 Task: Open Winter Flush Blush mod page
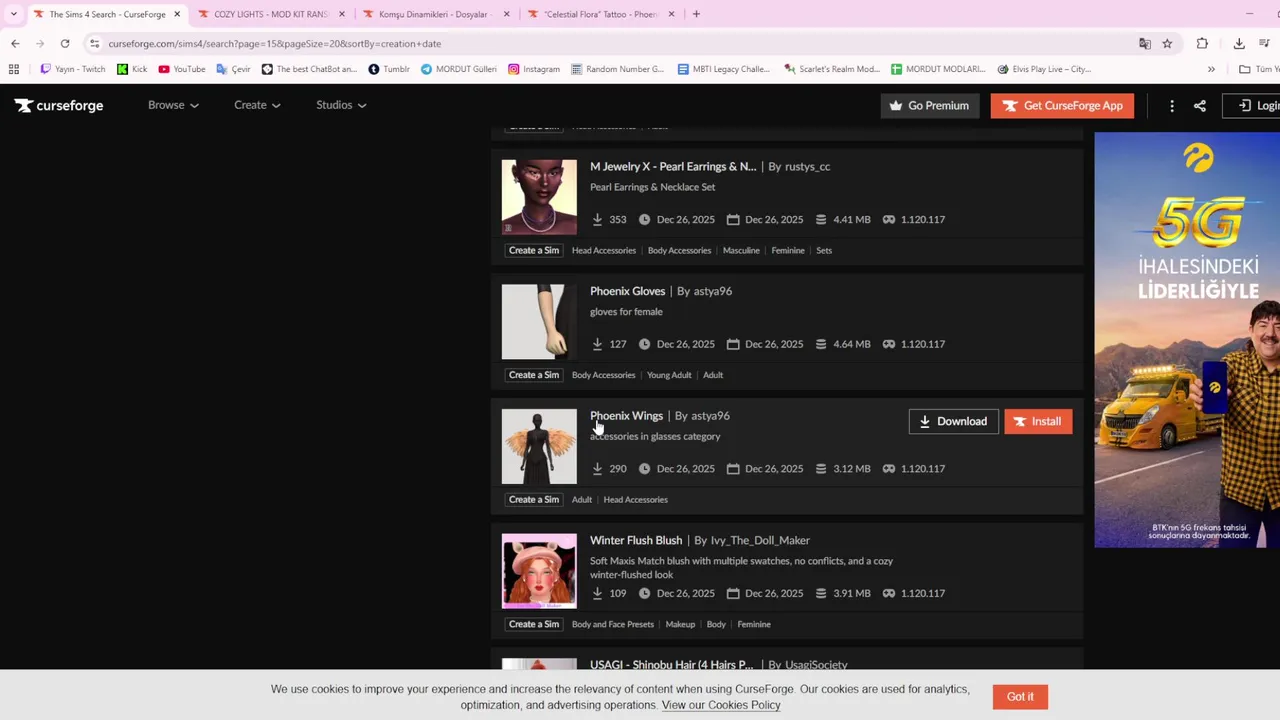pyautogui.click(x=636, y=540)
